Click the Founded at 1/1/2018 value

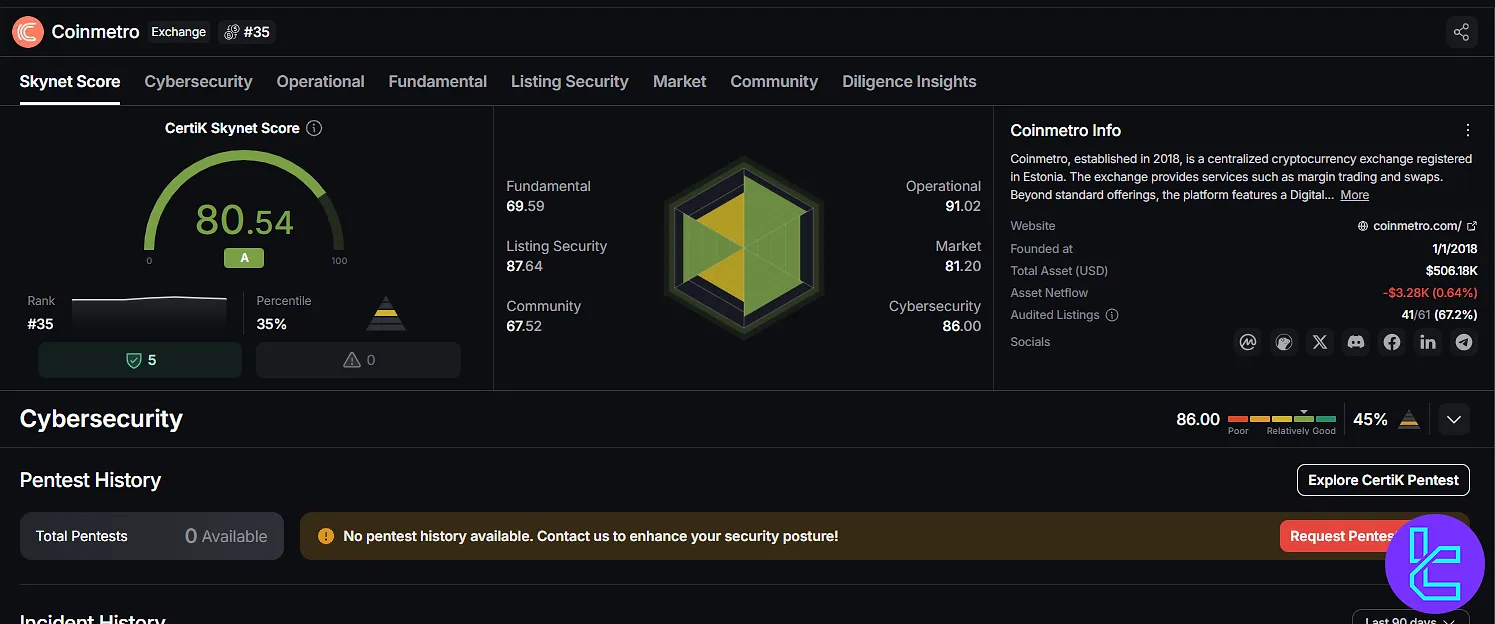[1455, 249]
